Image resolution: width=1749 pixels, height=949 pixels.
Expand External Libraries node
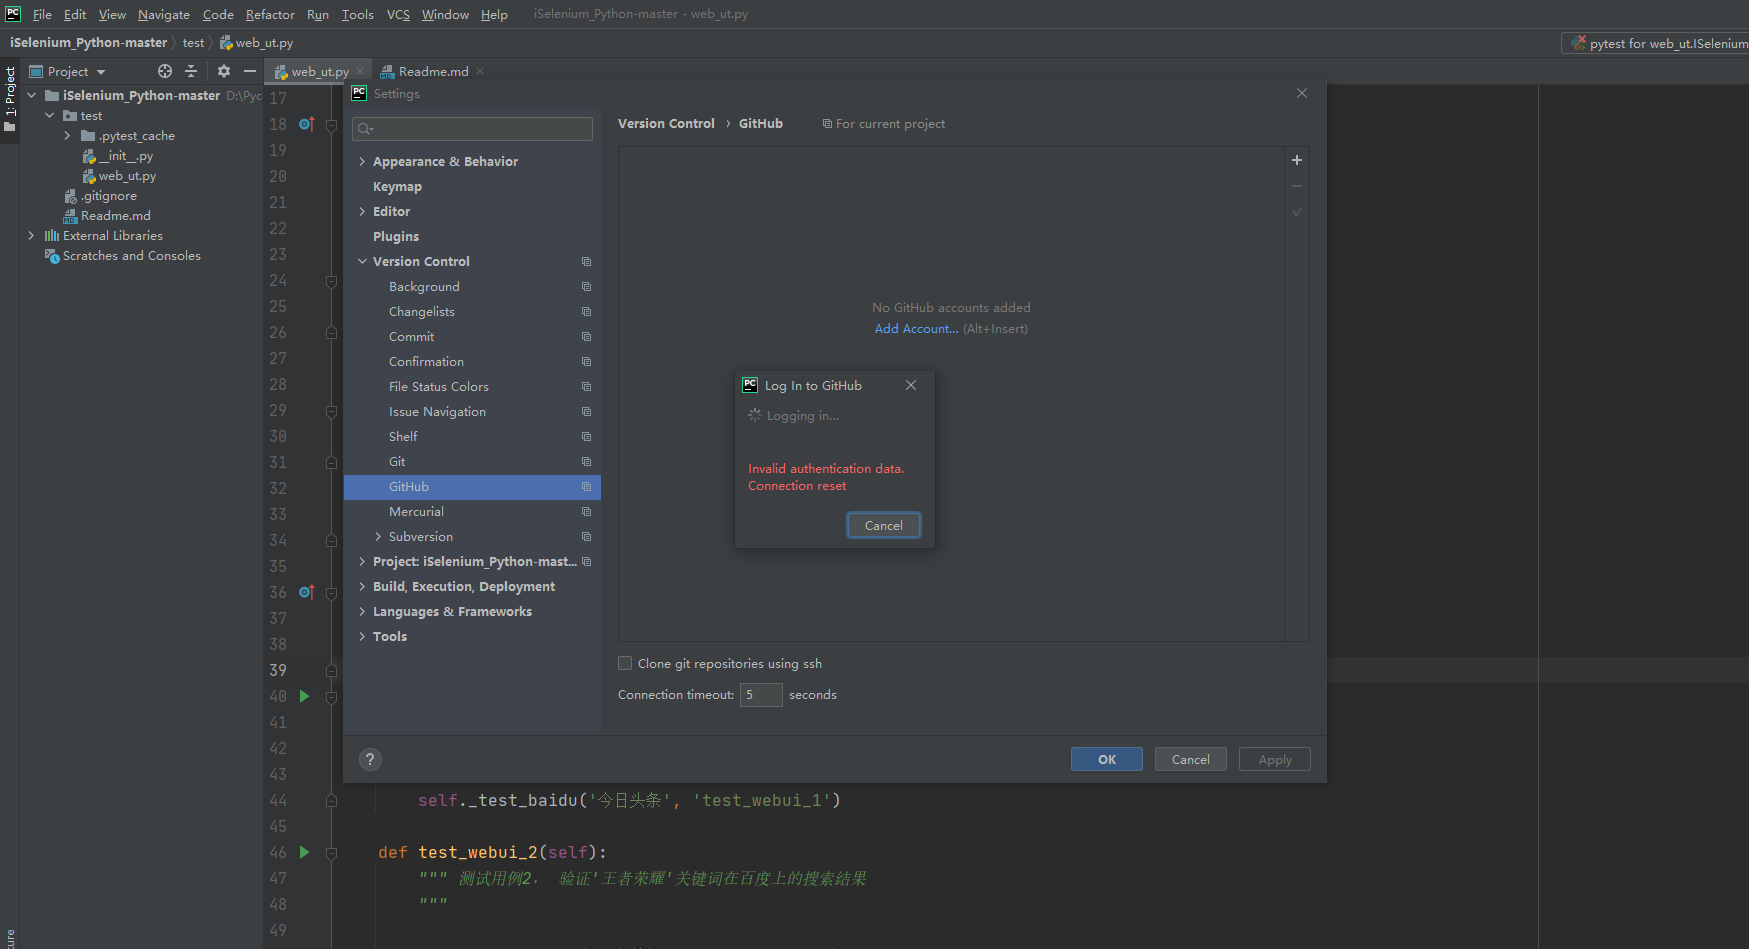(31, 236)
